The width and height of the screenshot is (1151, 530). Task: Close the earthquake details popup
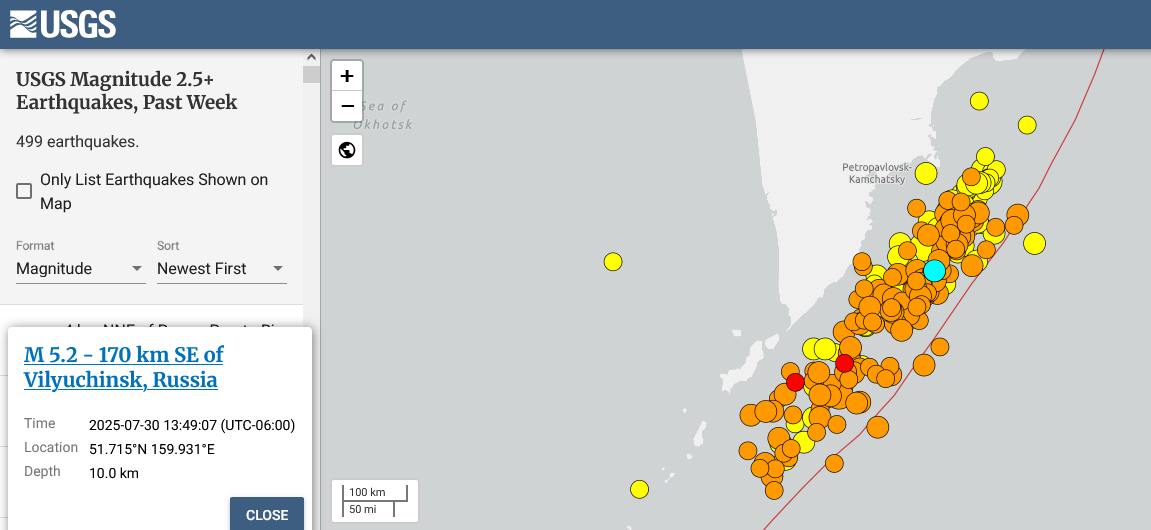click(267, 515)
